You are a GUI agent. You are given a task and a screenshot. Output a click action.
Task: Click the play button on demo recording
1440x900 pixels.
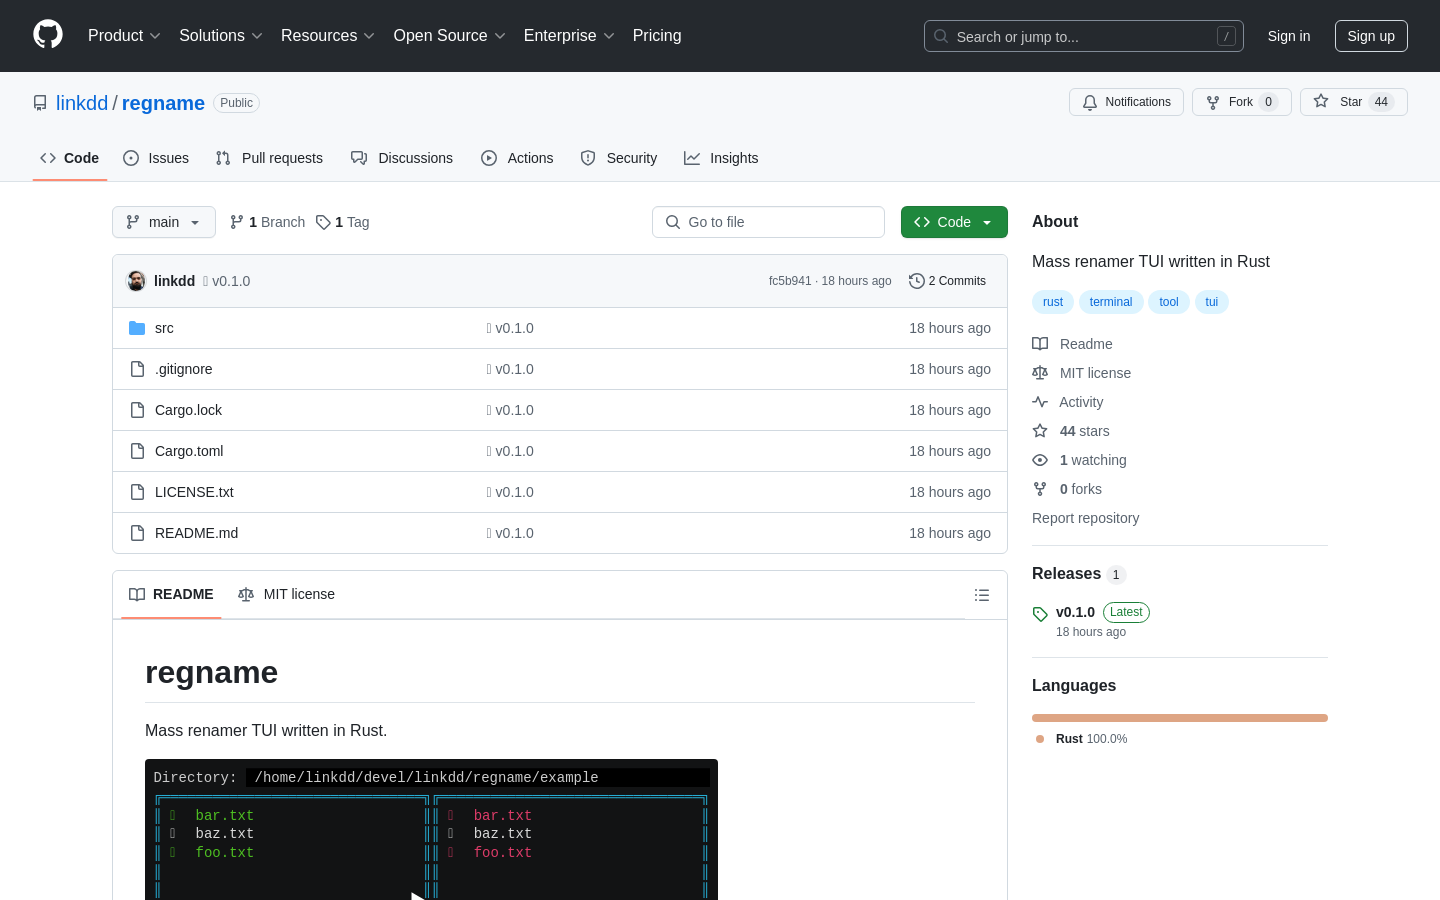coord(418,896)
